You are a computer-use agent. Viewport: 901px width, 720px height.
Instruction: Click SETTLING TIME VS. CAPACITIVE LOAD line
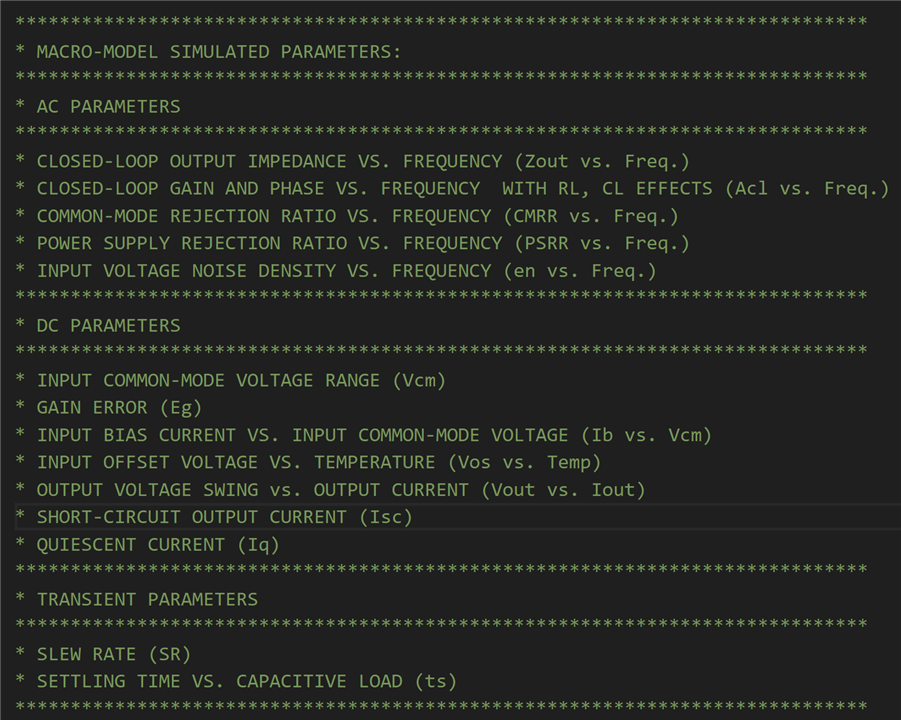click(236, 682)
